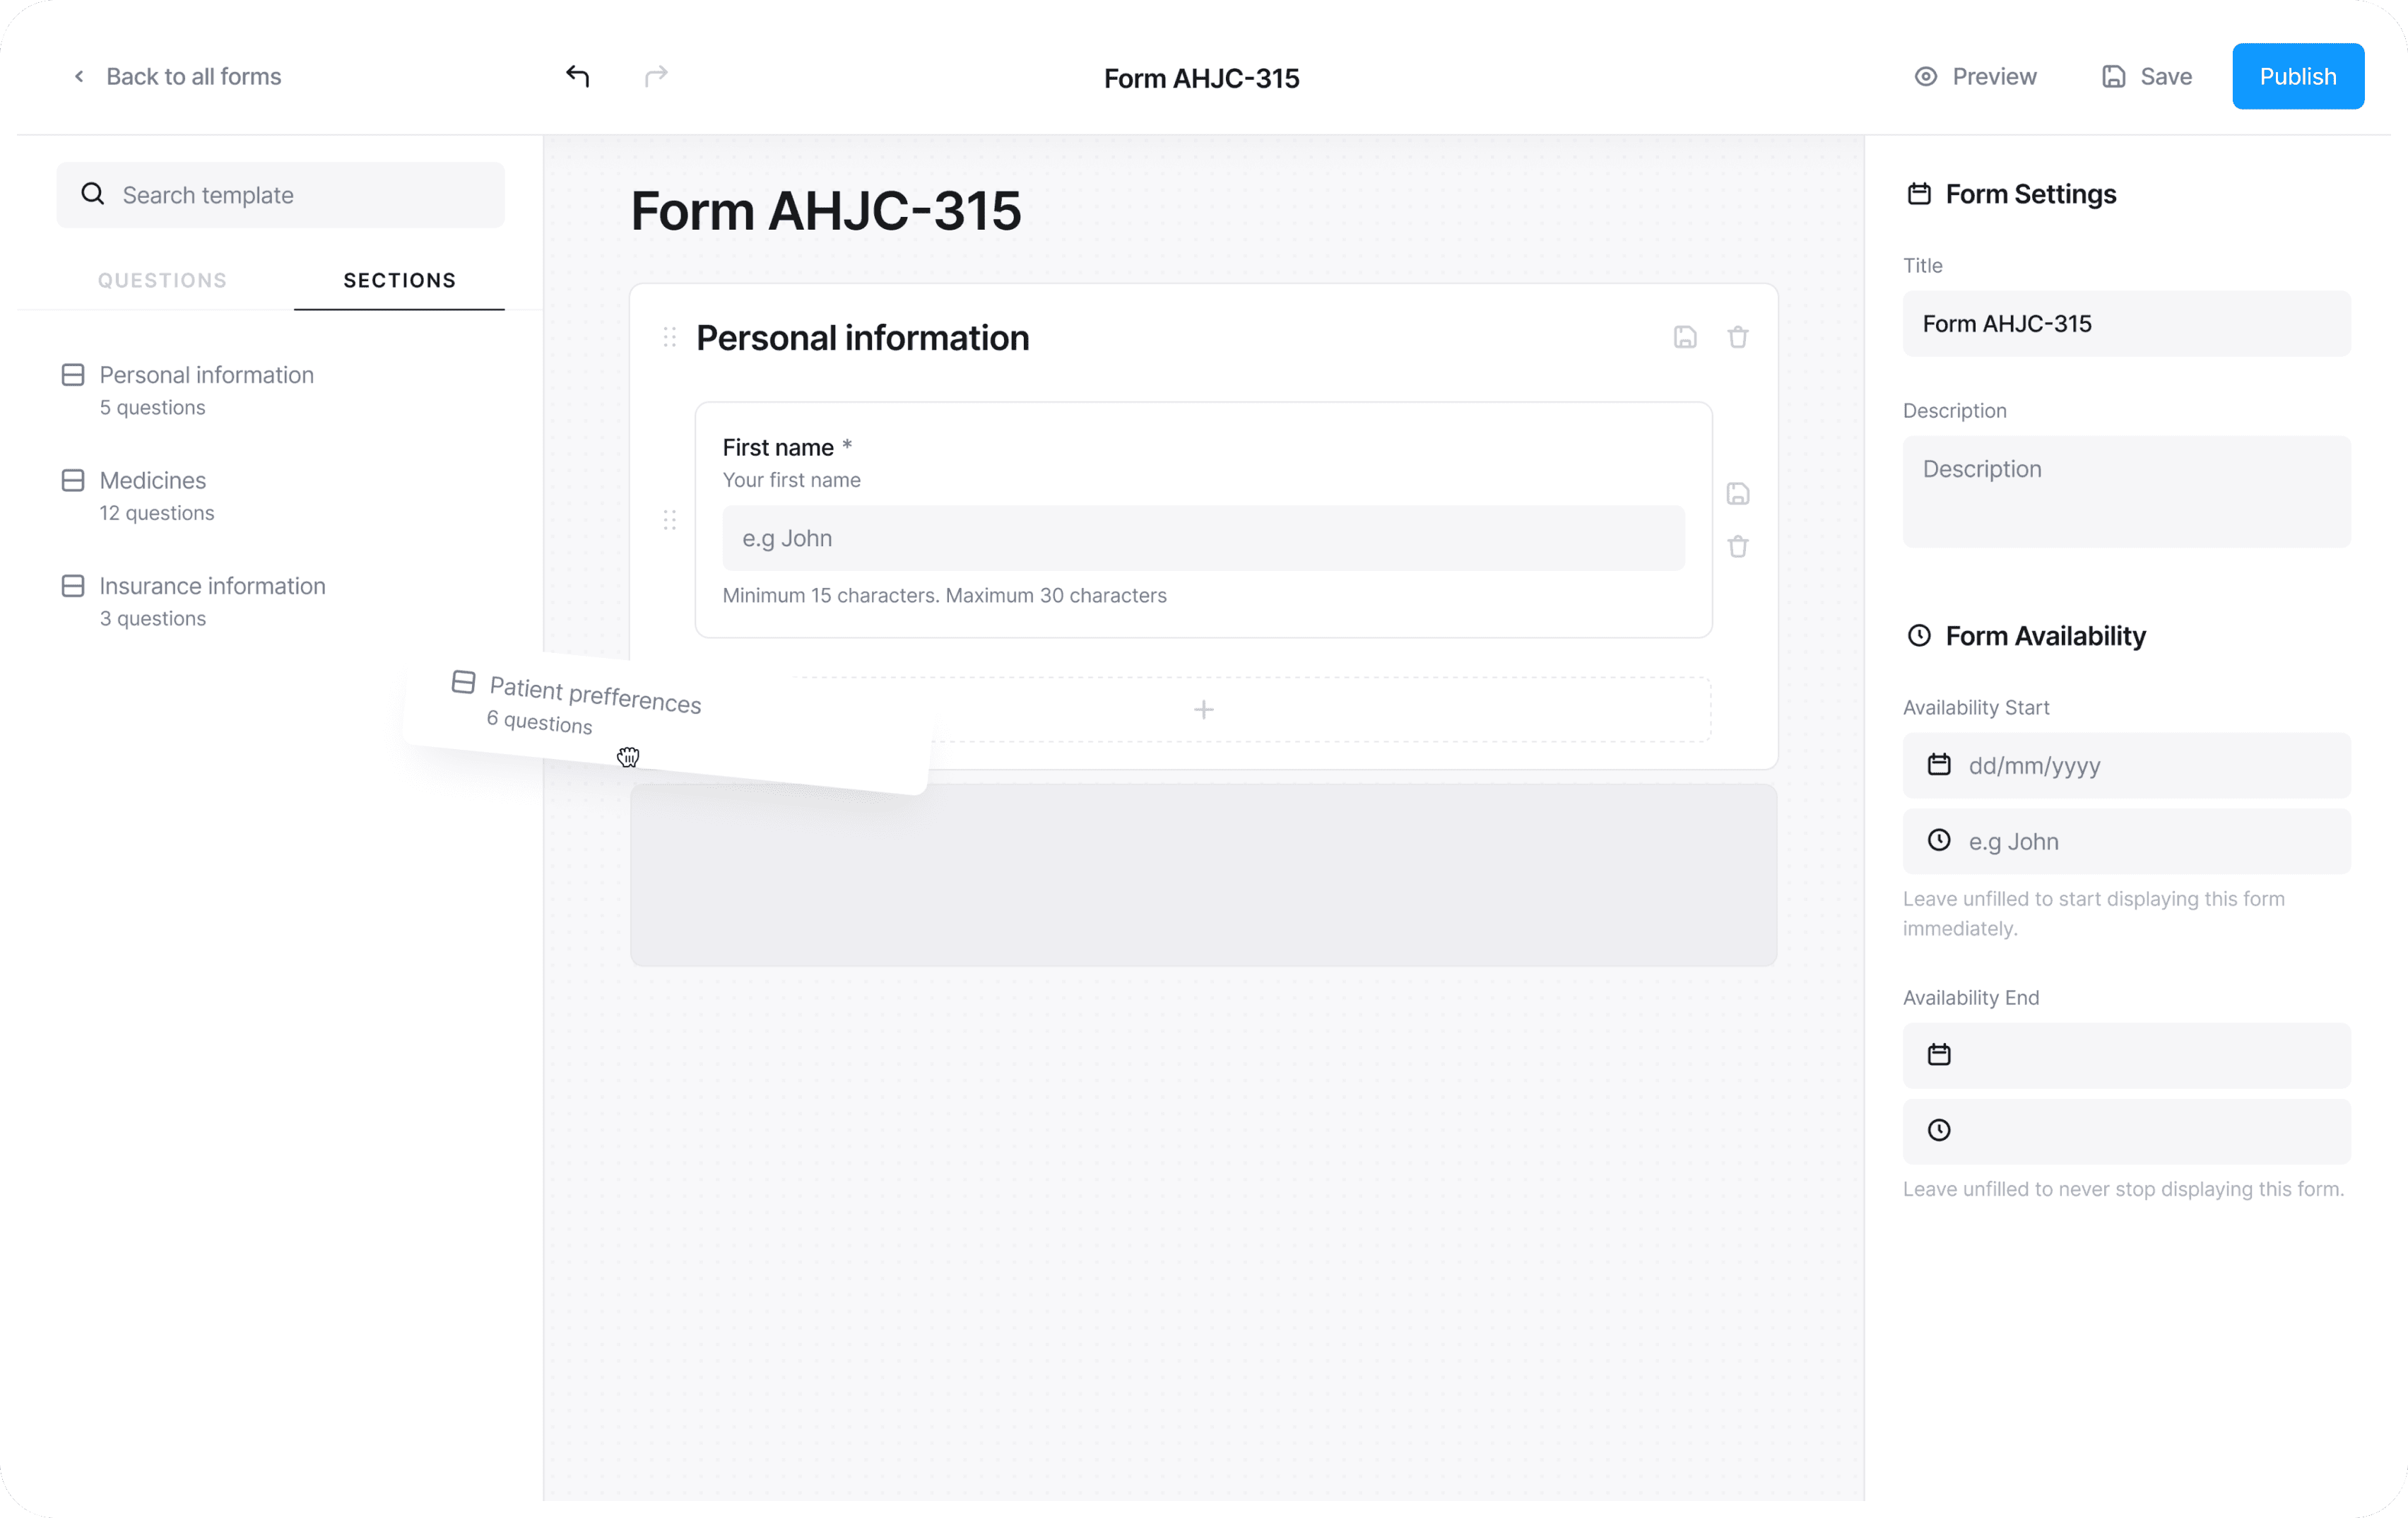The image size is (2408, 1518).
Task: Select the Sections tab
Action: click(399, 281)
